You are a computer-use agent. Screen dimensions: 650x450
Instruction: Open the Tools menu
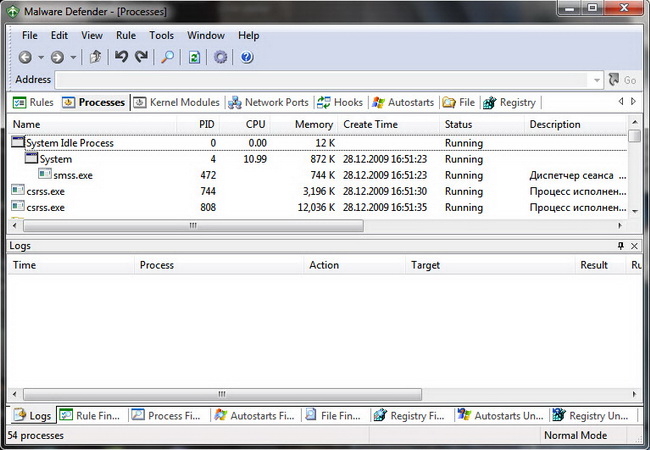point(161,35)
